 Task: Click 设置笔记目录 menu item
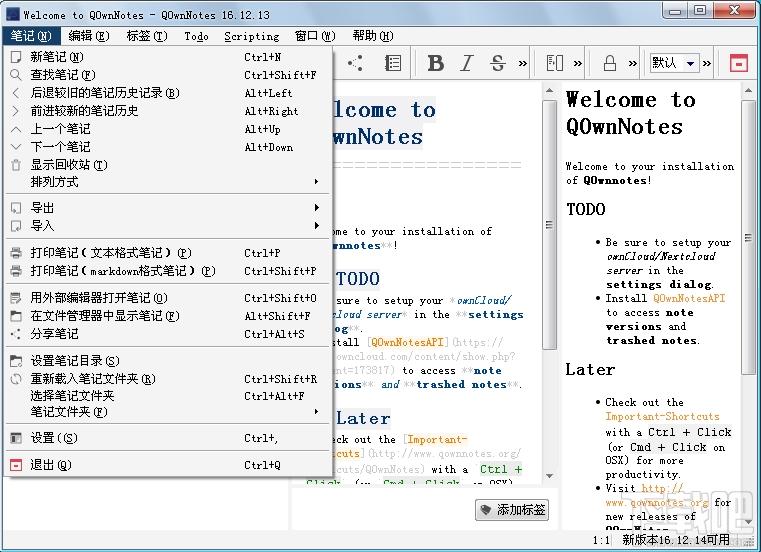pyautogui.click(x=168, y=361)
